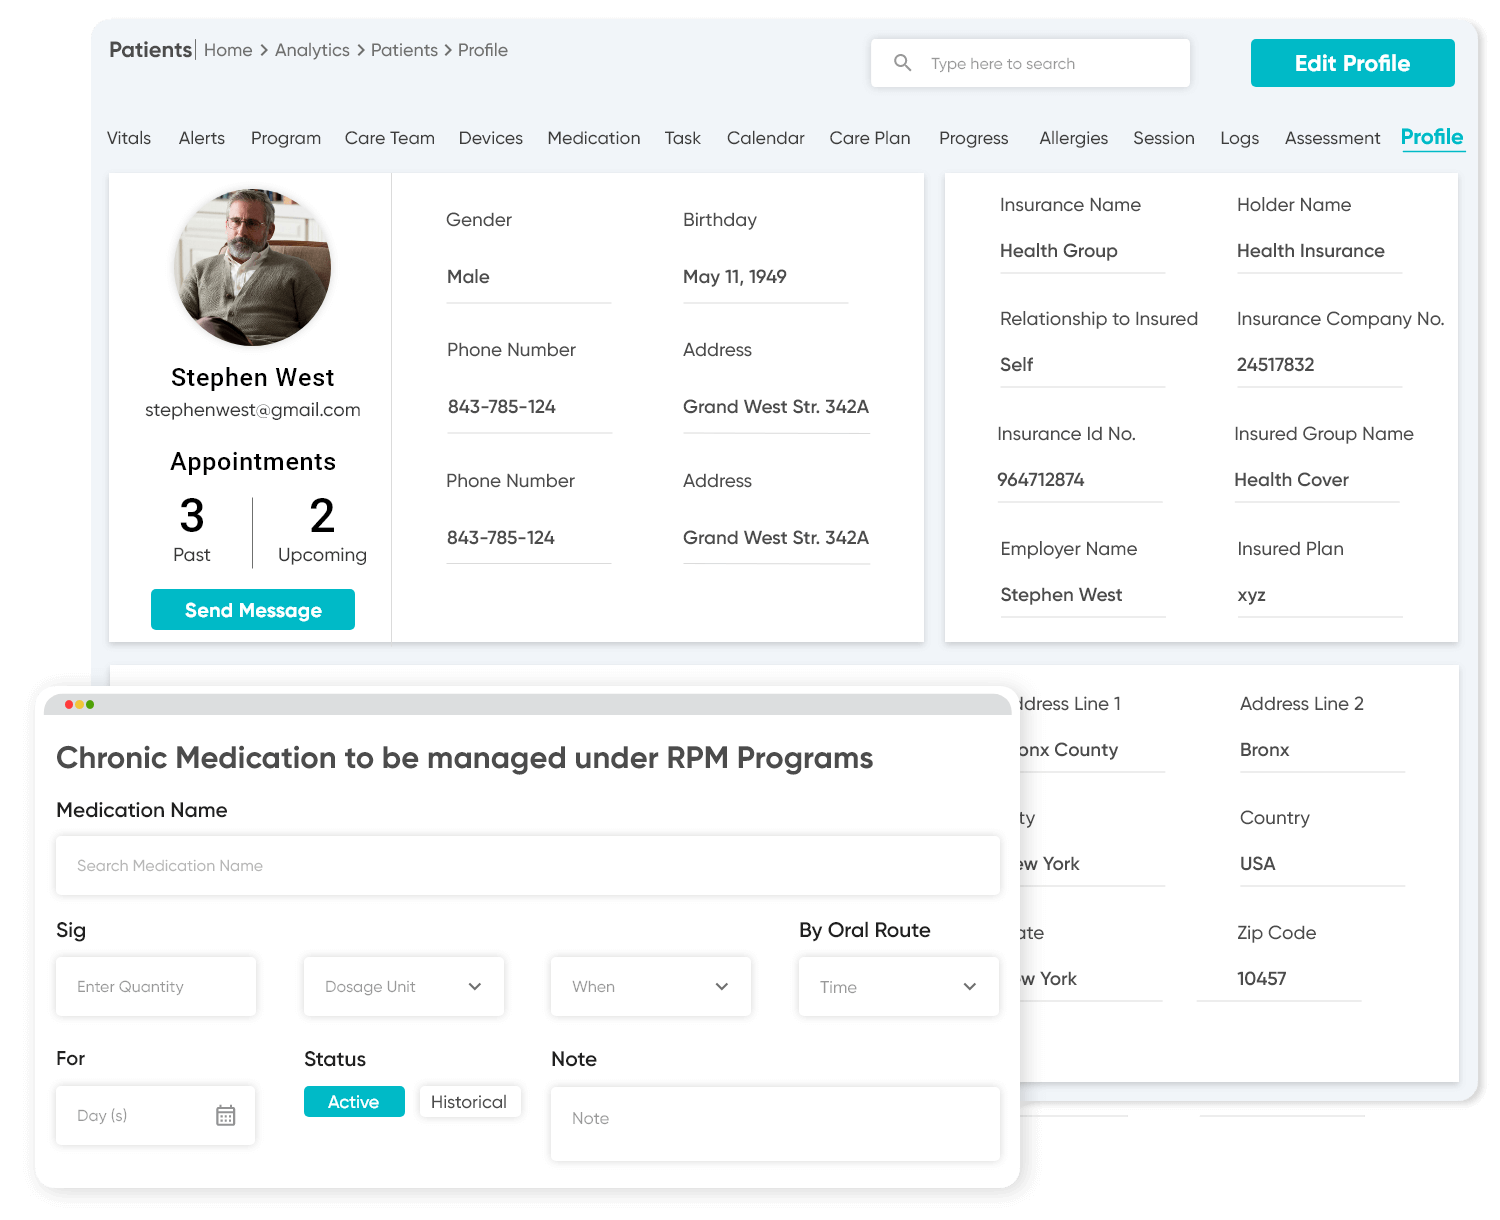Screen dimensions: 1500x1220
Task: Open the Medication tab
Action: click(593, 138)
